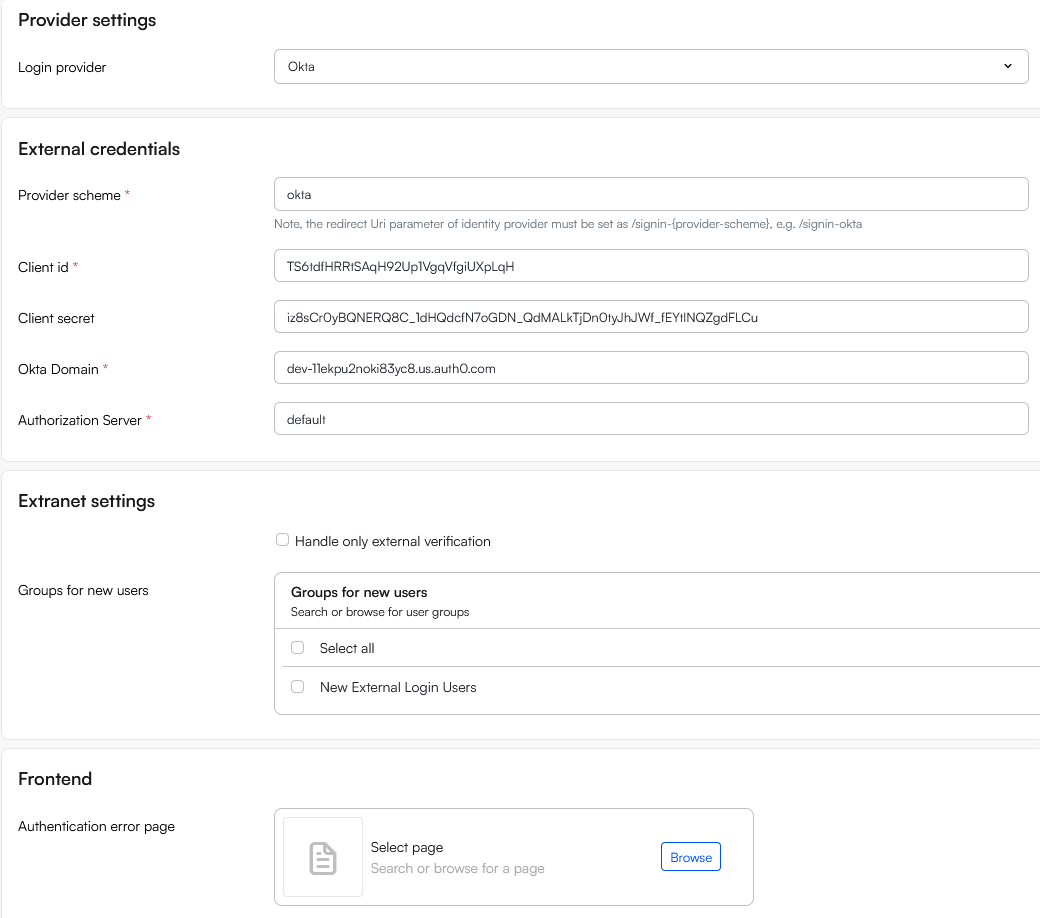The width and height of the screenshot is (1040, 918).
Task: Click the Authorization Server field
Action: click(x=650, y=419)
